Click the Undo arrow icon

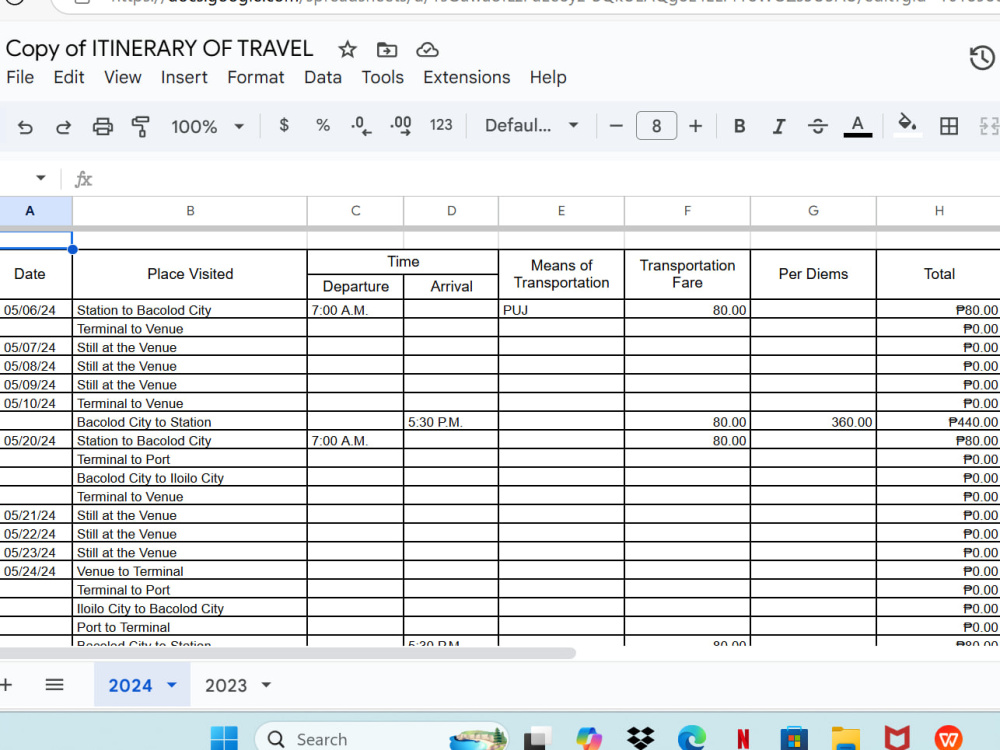[25, 127]
